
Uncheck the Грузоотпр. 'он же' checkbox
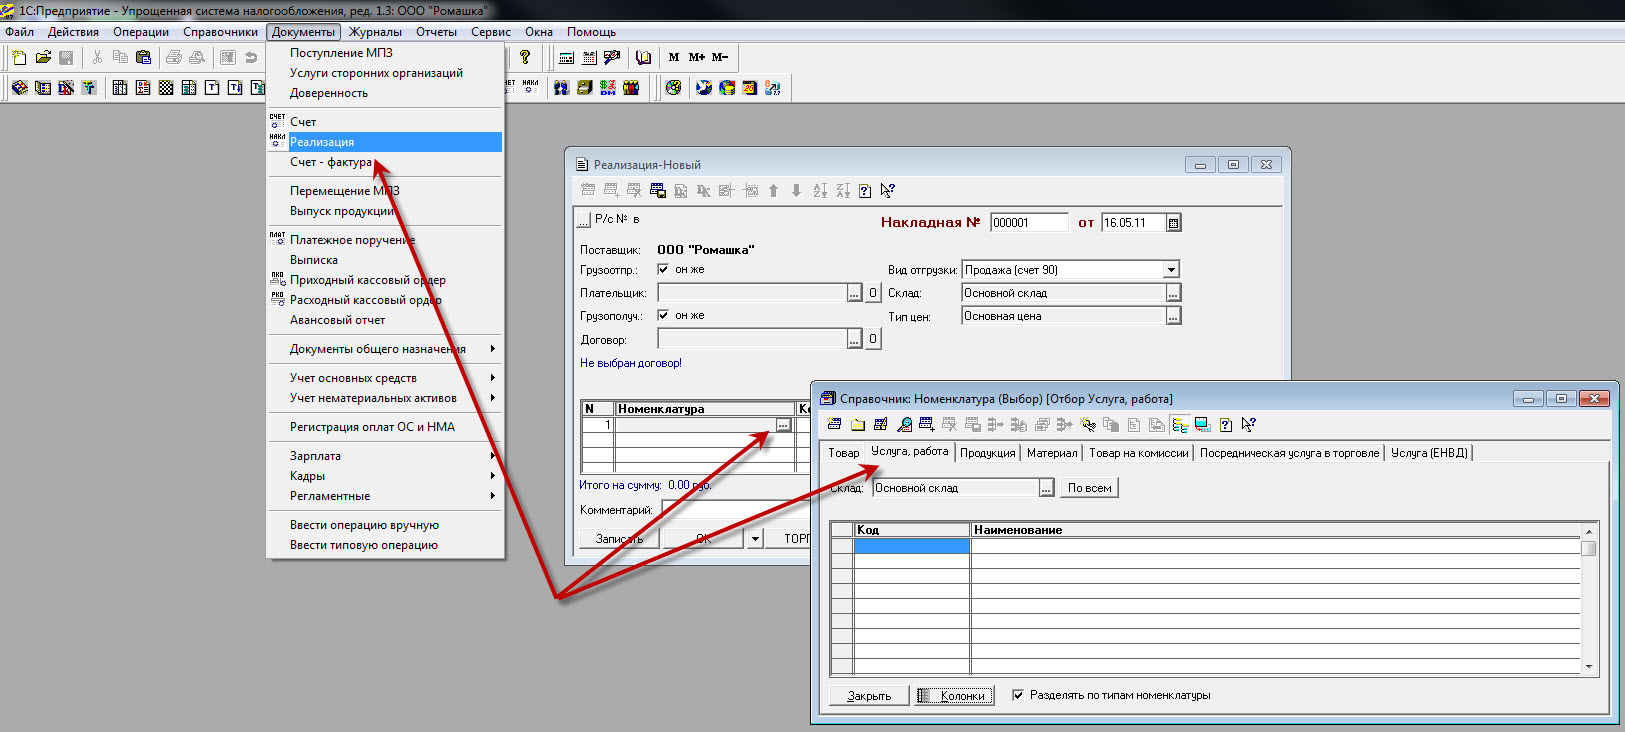point(663,269)
